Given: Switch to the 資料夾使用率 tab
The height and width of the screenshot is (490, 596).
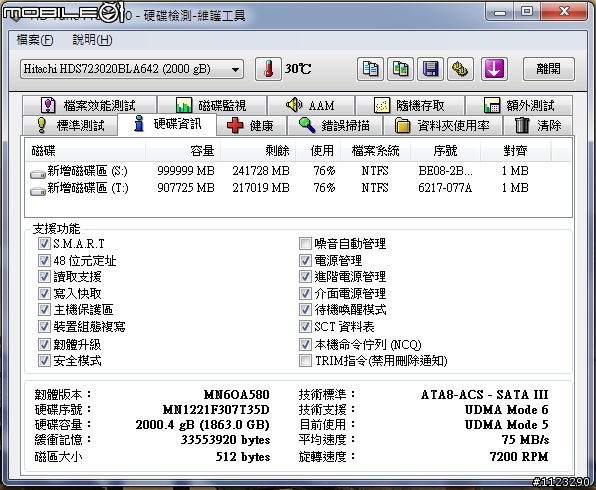Looking at the screenshot, I should coord(442,125).
